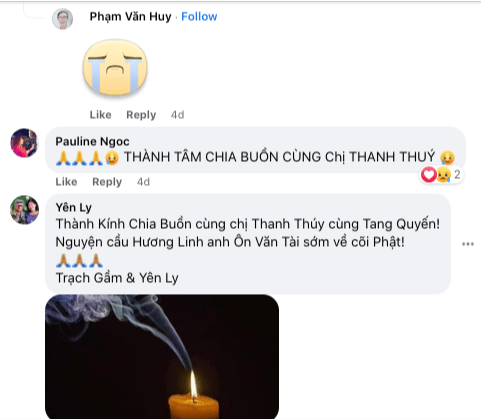Show reaction count 2 on Pauline's comment
The image size is (481, 419).
(457, 174)
